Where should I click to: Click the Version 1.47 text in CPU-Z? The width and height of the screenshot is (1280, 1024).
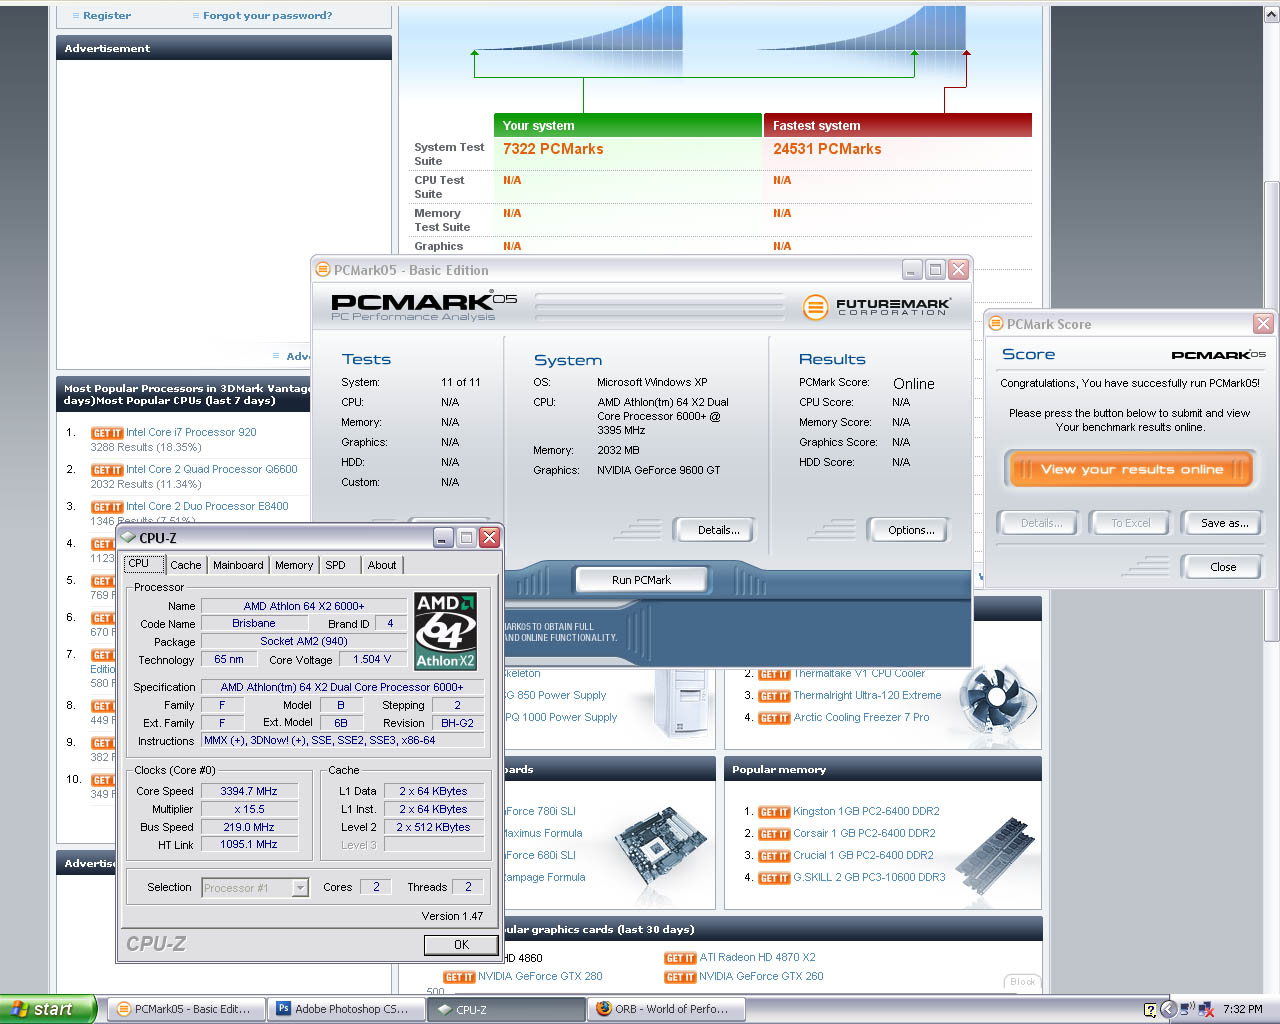tap(452, 916)
